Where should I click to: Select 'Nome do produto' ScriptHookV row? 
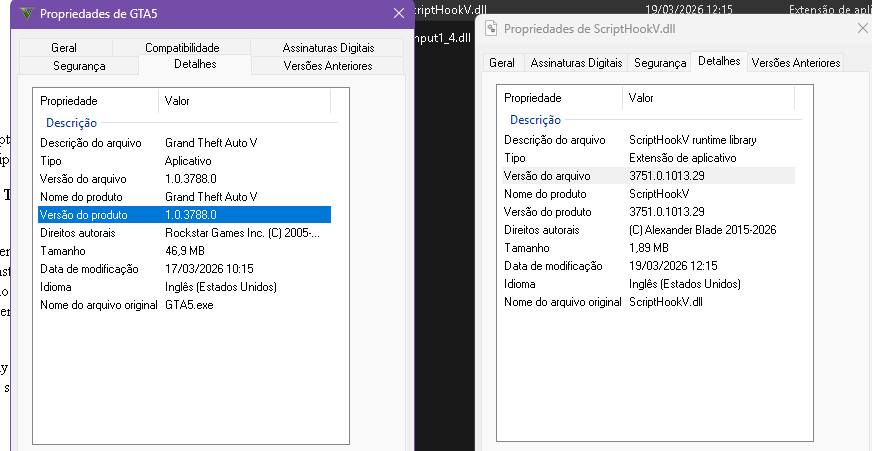(x=648, y=194)
